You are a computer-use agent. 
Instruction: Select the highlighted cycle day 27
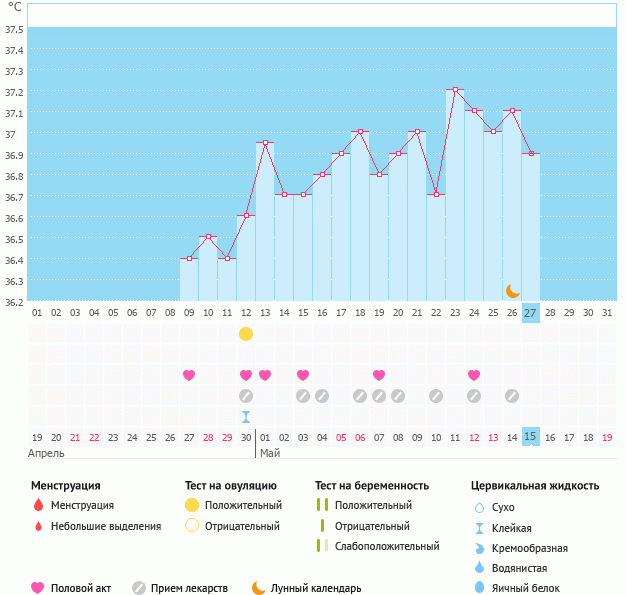530,313
